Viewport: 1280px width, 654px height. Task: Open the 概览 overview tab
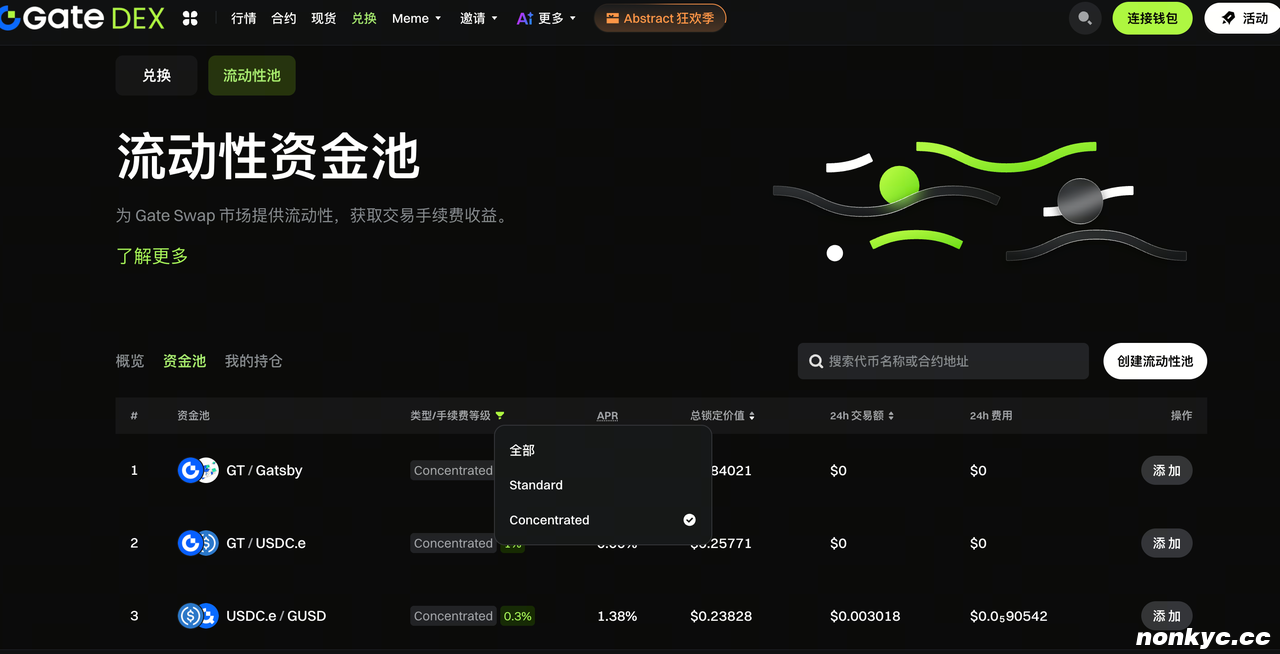click(130, 361)
